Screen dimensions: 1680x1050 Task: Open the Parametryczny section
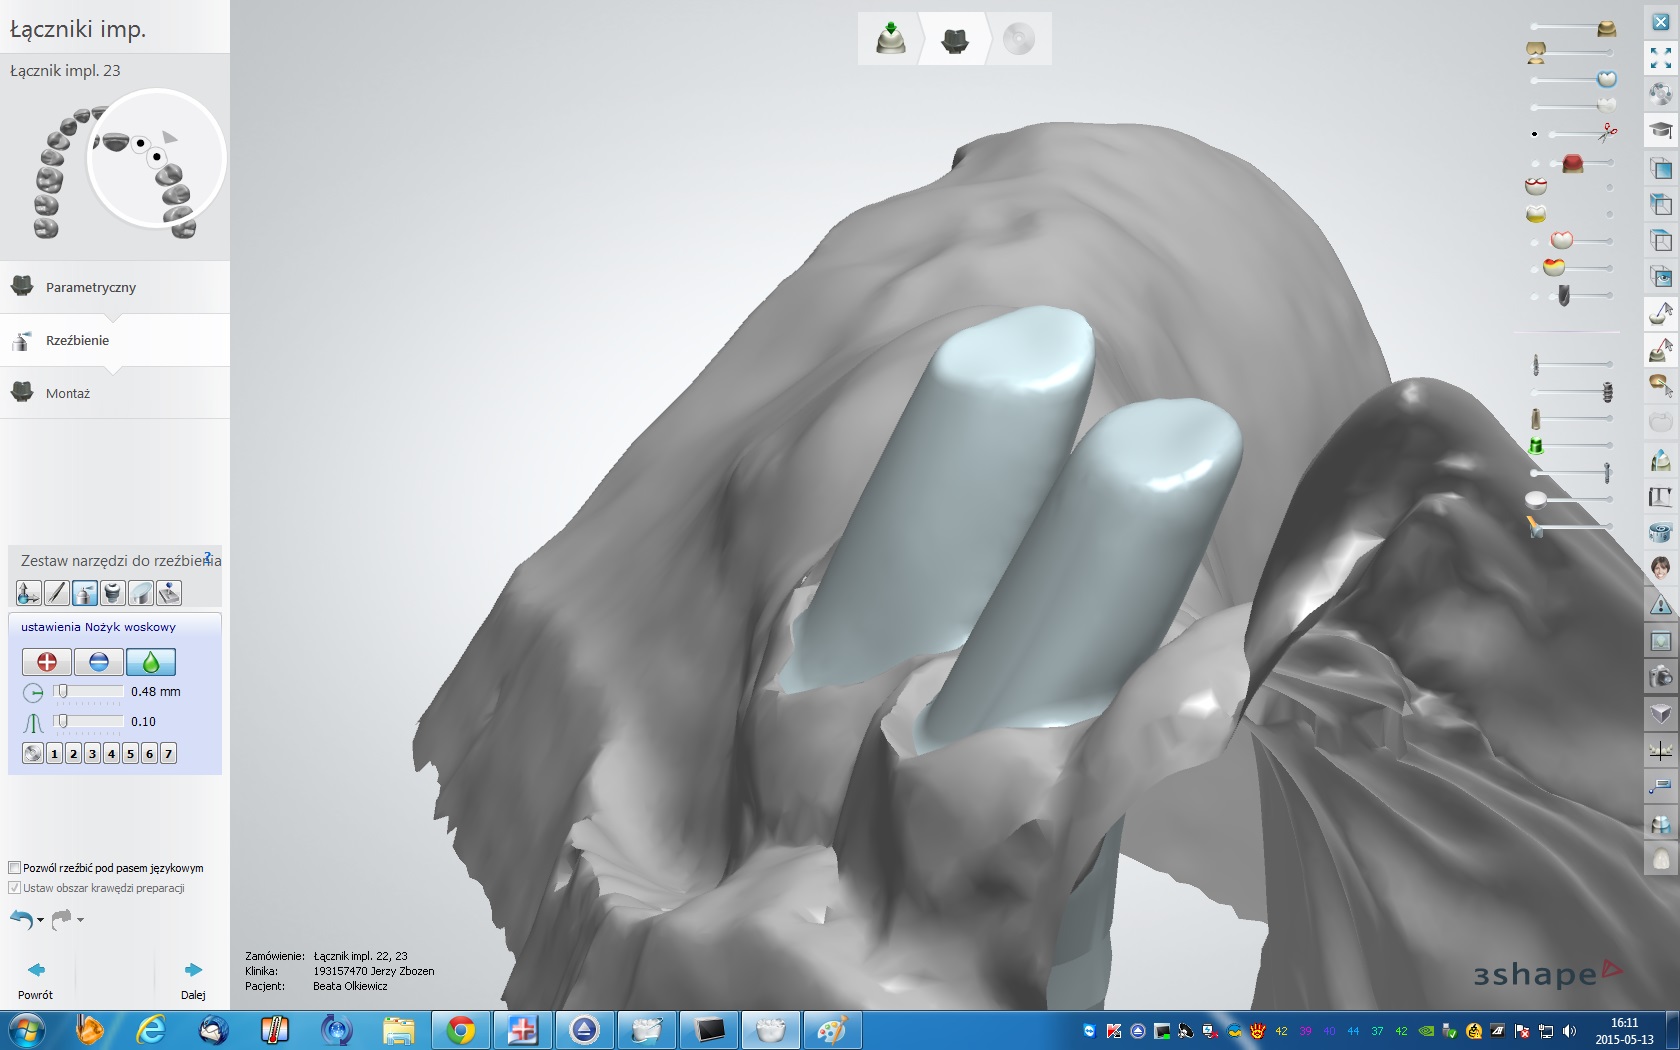point(91,287)
